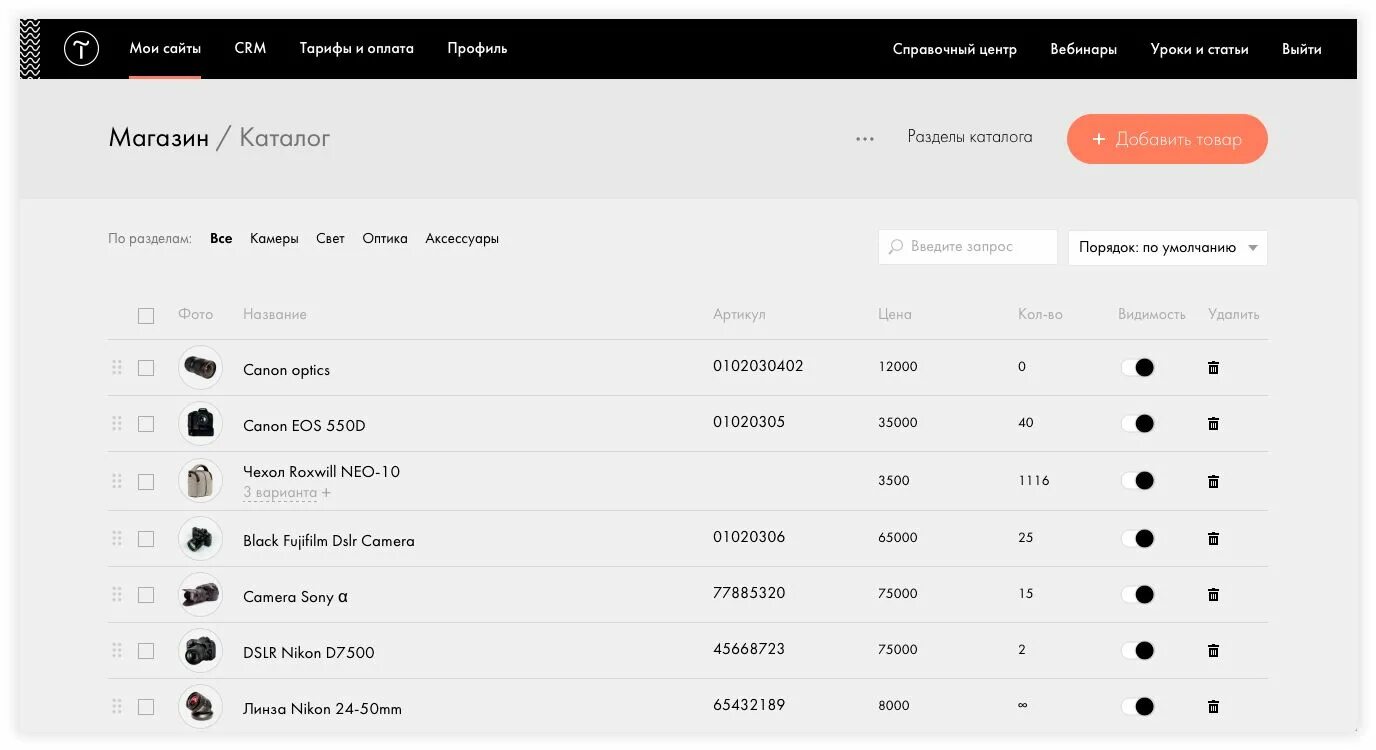1376x750 pixels.
Task: Open Разделы каталога link
Action: coord(969,137)
